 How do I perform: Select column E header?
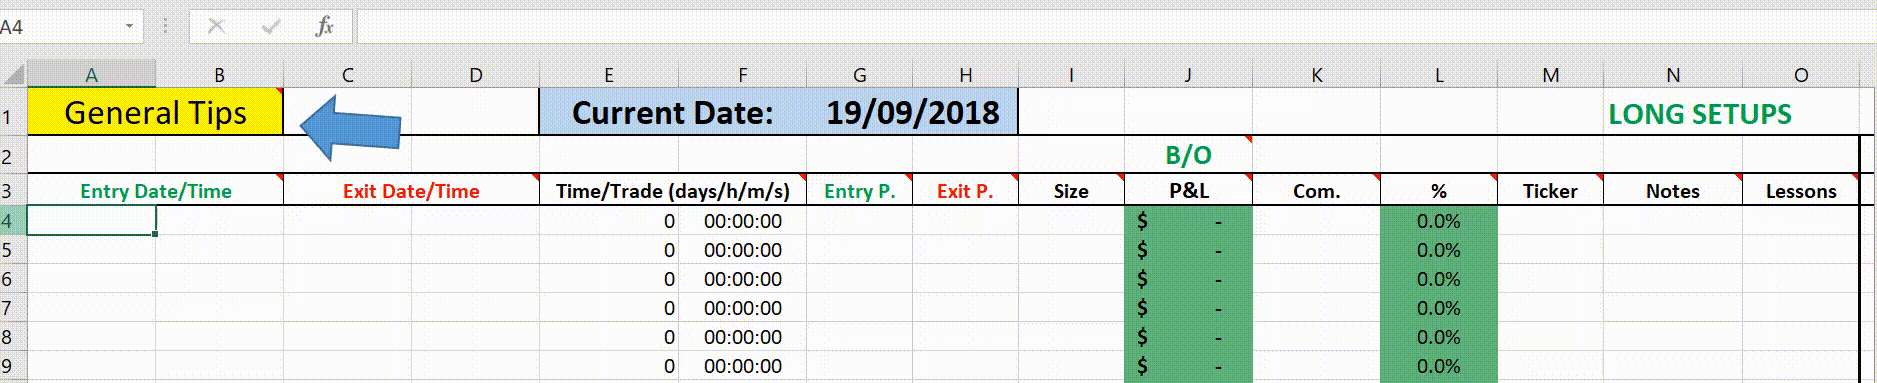[x=608, y=75]
